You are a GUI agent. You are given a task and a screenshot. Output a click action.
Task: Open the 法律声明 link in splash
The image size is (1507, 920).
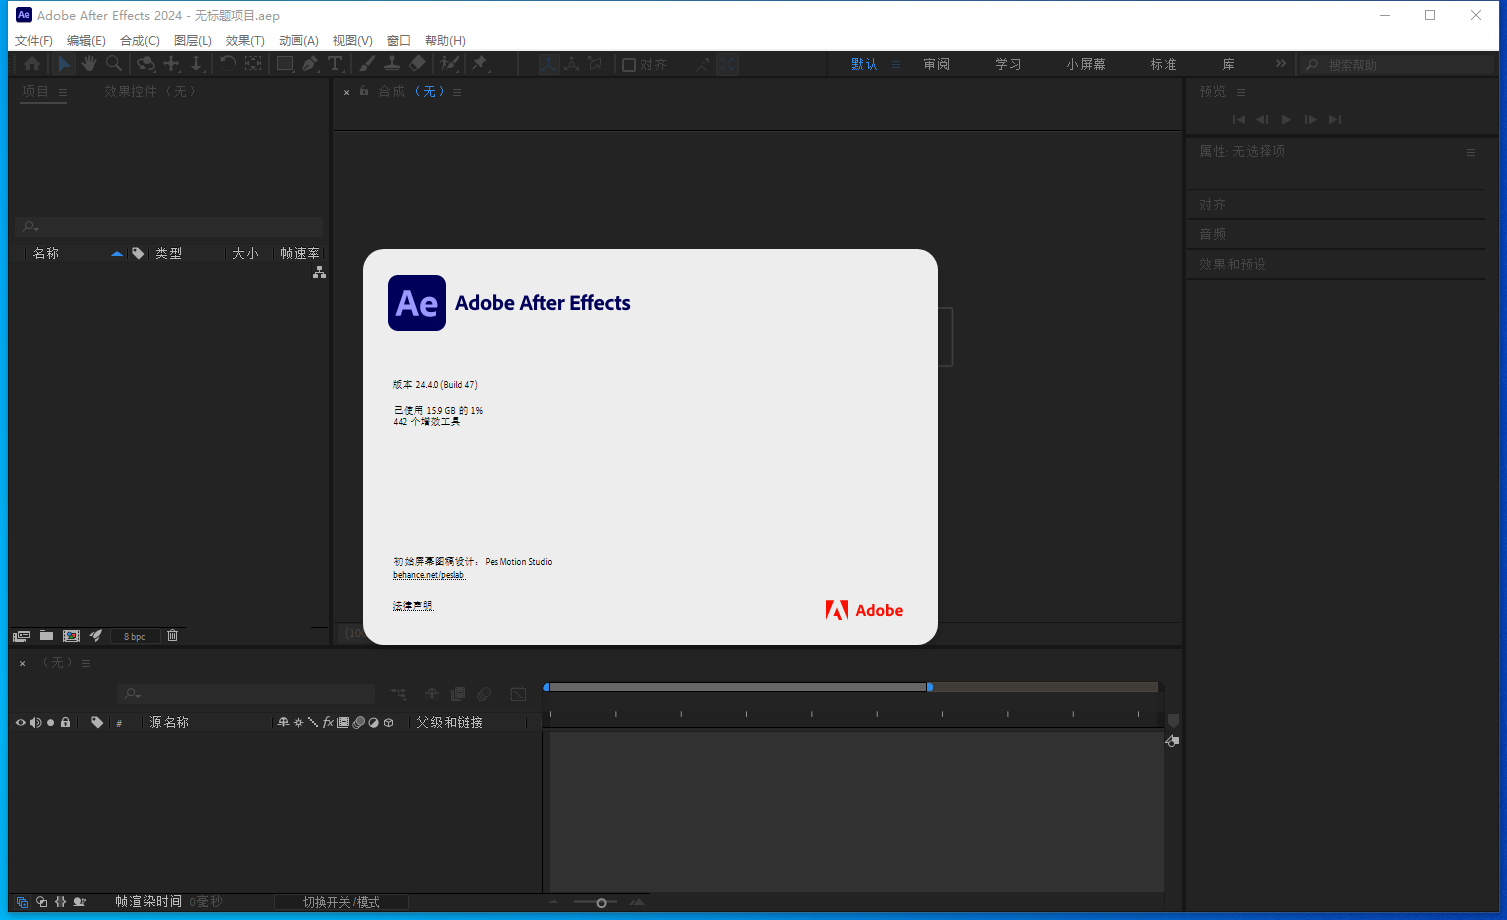click(413, 606)
